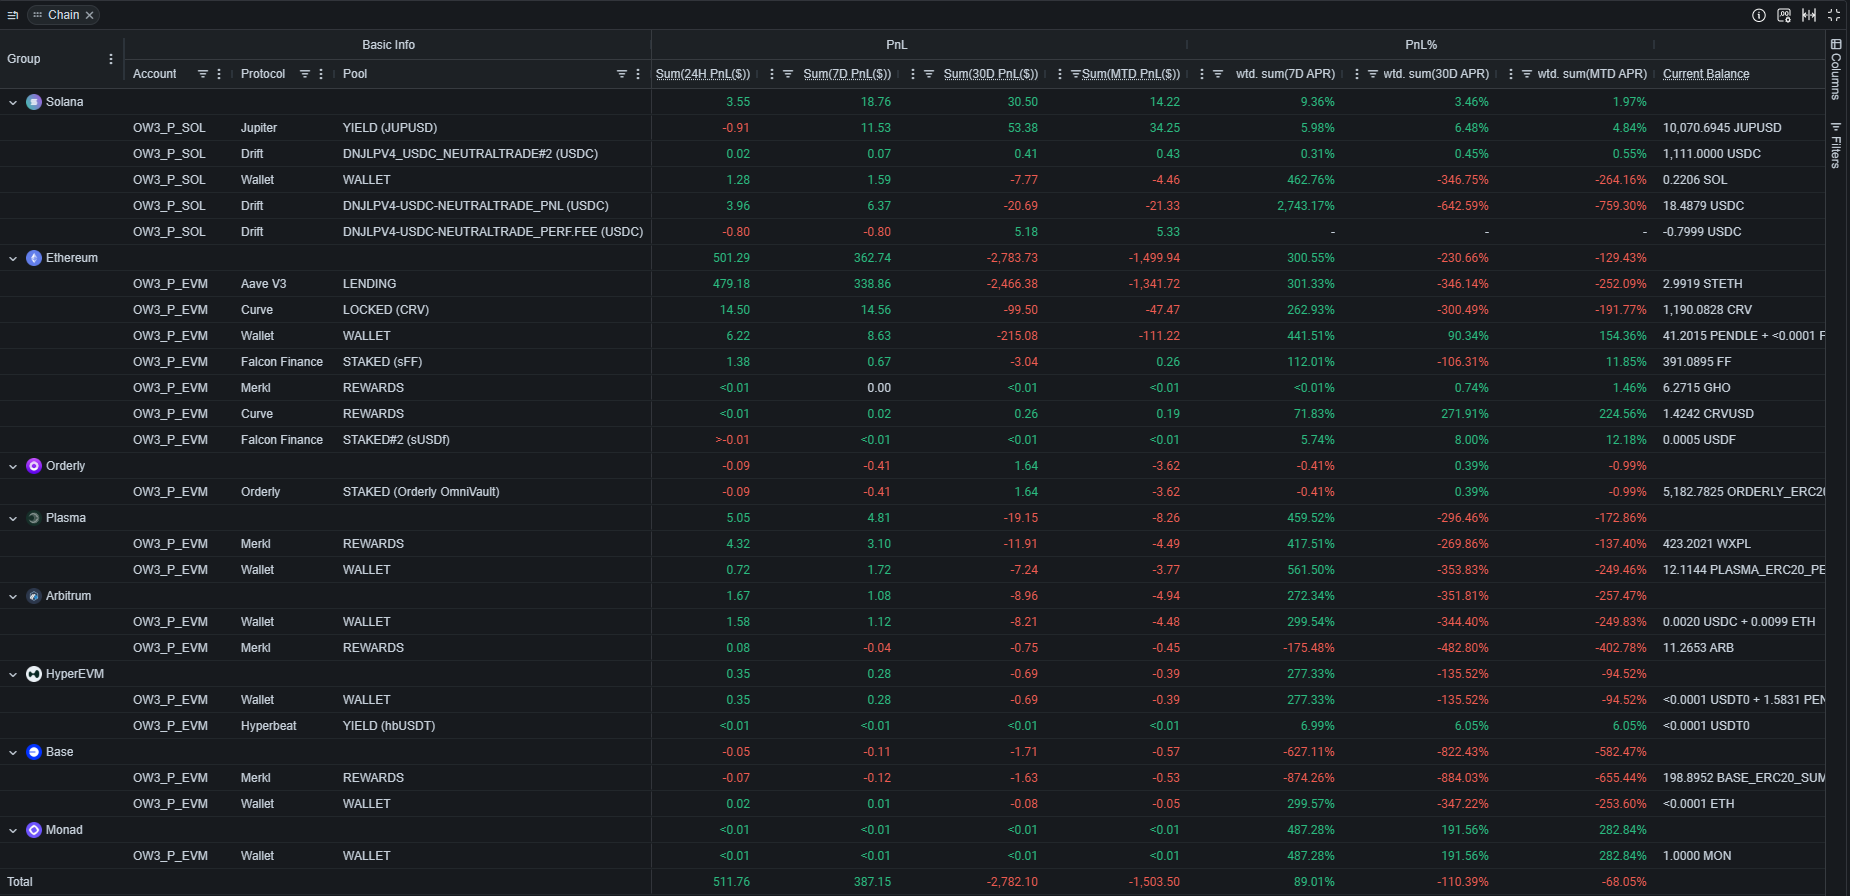Open the Columns side panel tab
The width and height of the screenshot is (1850, 896).
click(1836, 69)
